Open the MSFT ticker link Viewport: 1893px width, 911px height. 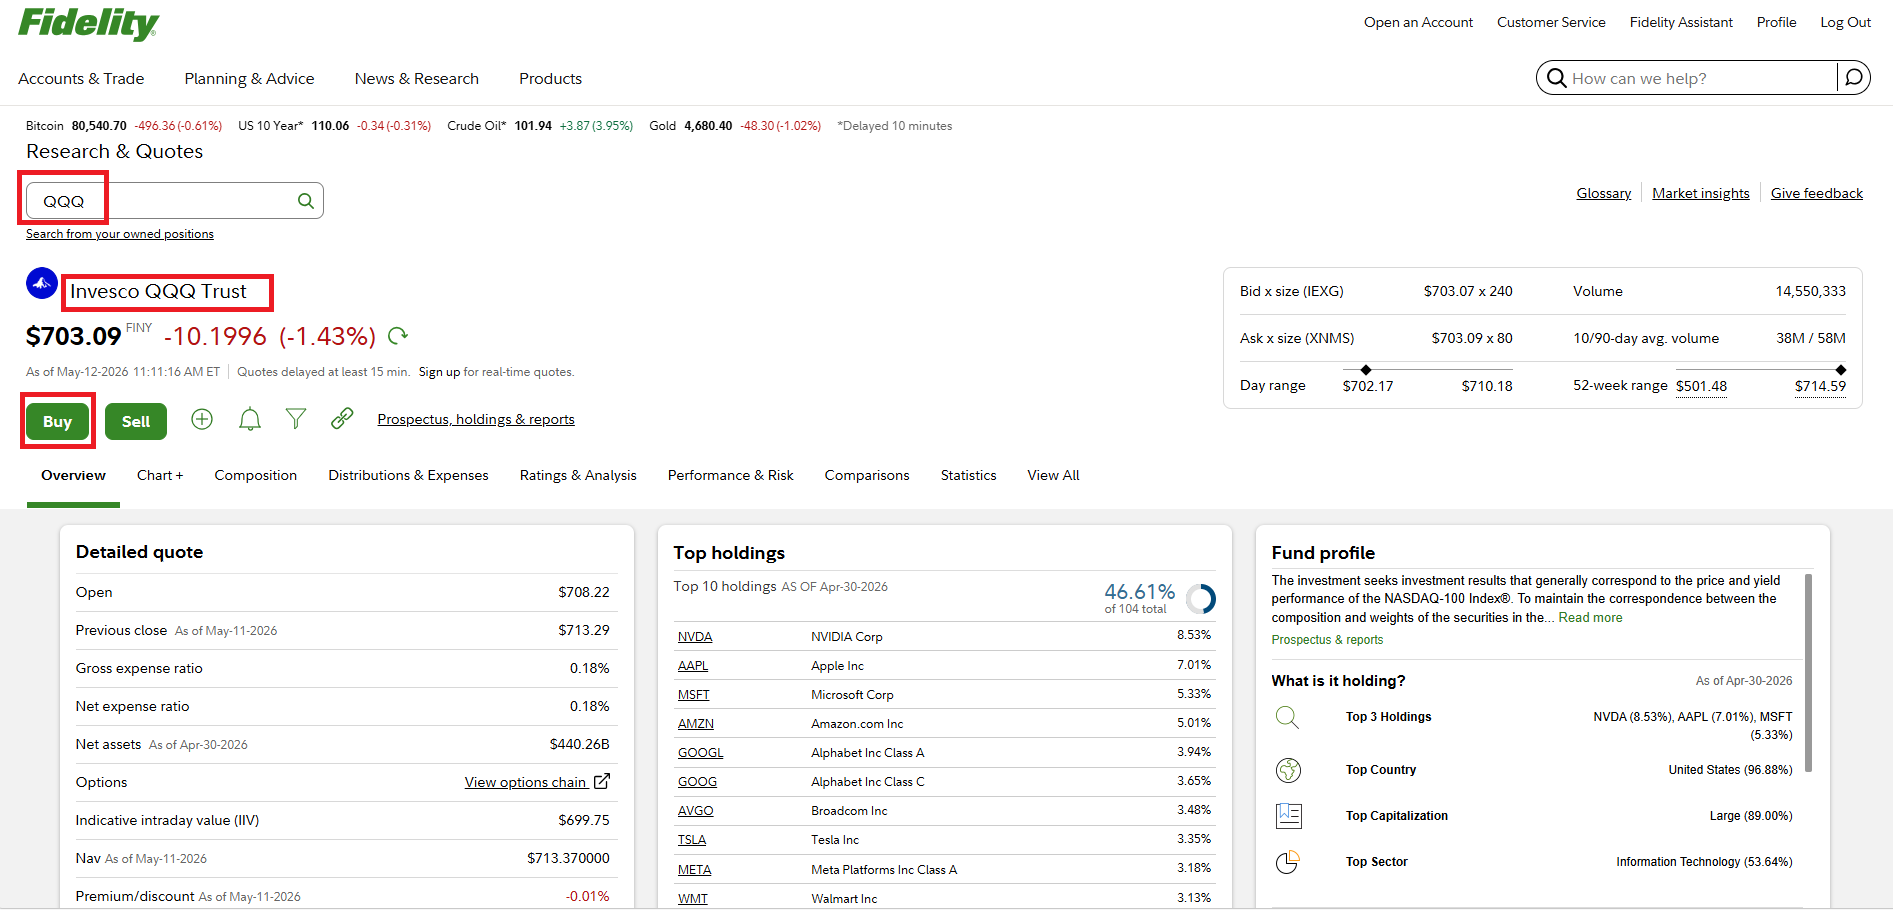point(694,695)
